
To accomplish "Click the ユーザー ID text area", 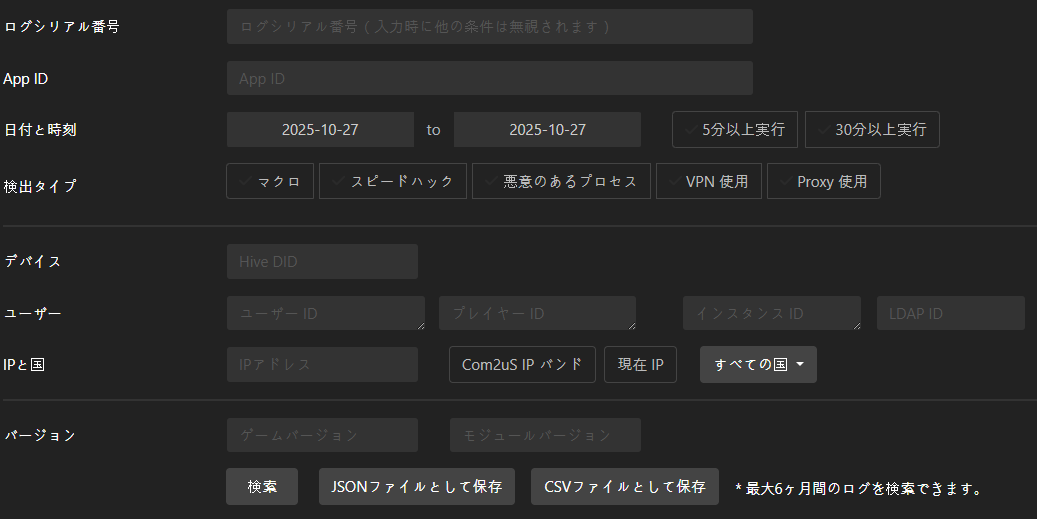I will [325, 313].
